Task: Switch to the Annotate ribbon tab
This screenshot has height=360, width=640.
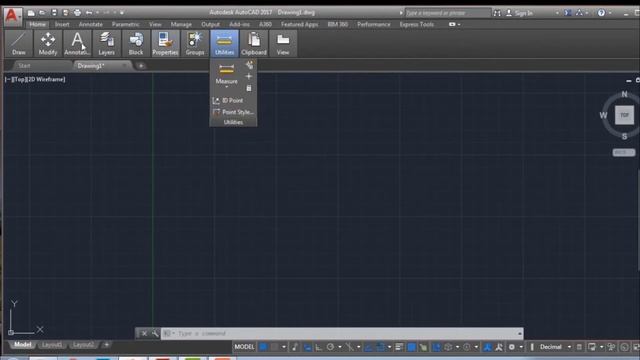Action: (x=91, y=24)
